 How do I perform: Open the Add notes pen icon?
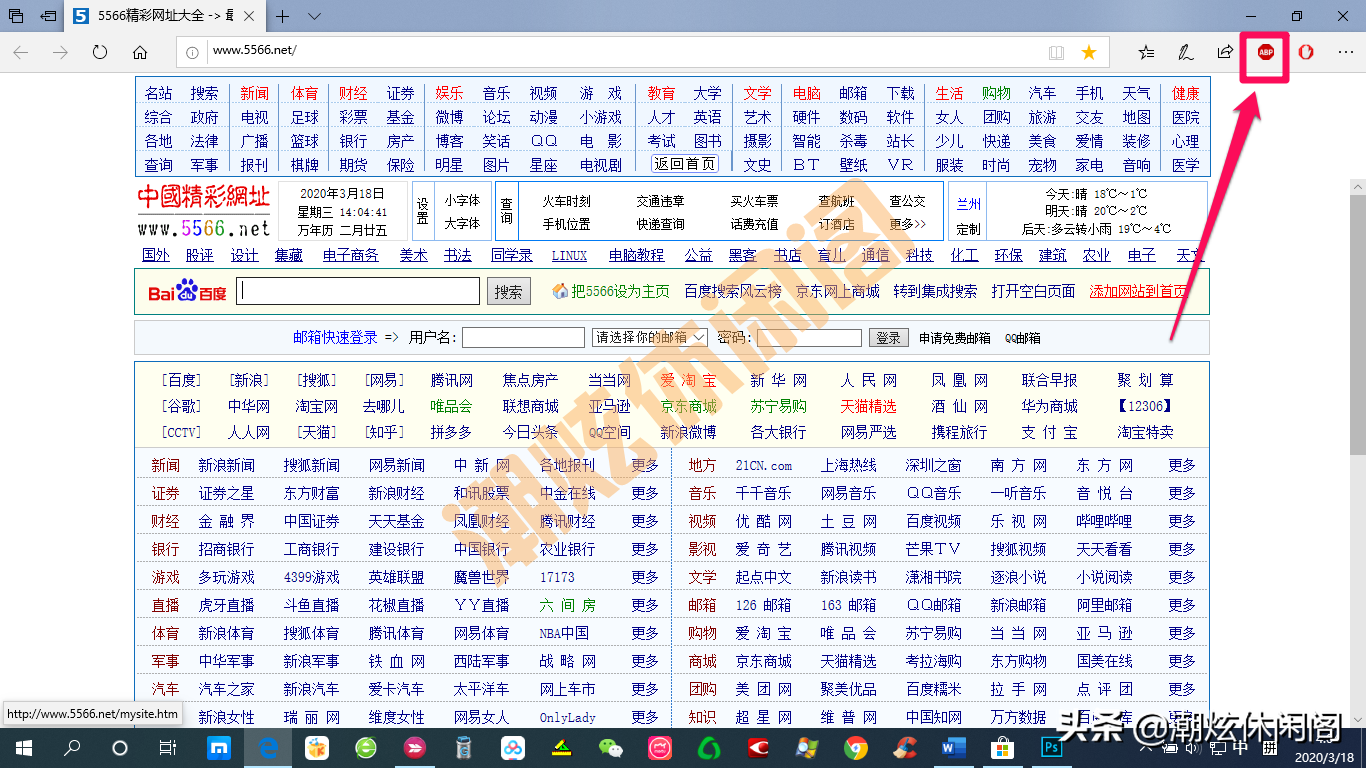1186,52
